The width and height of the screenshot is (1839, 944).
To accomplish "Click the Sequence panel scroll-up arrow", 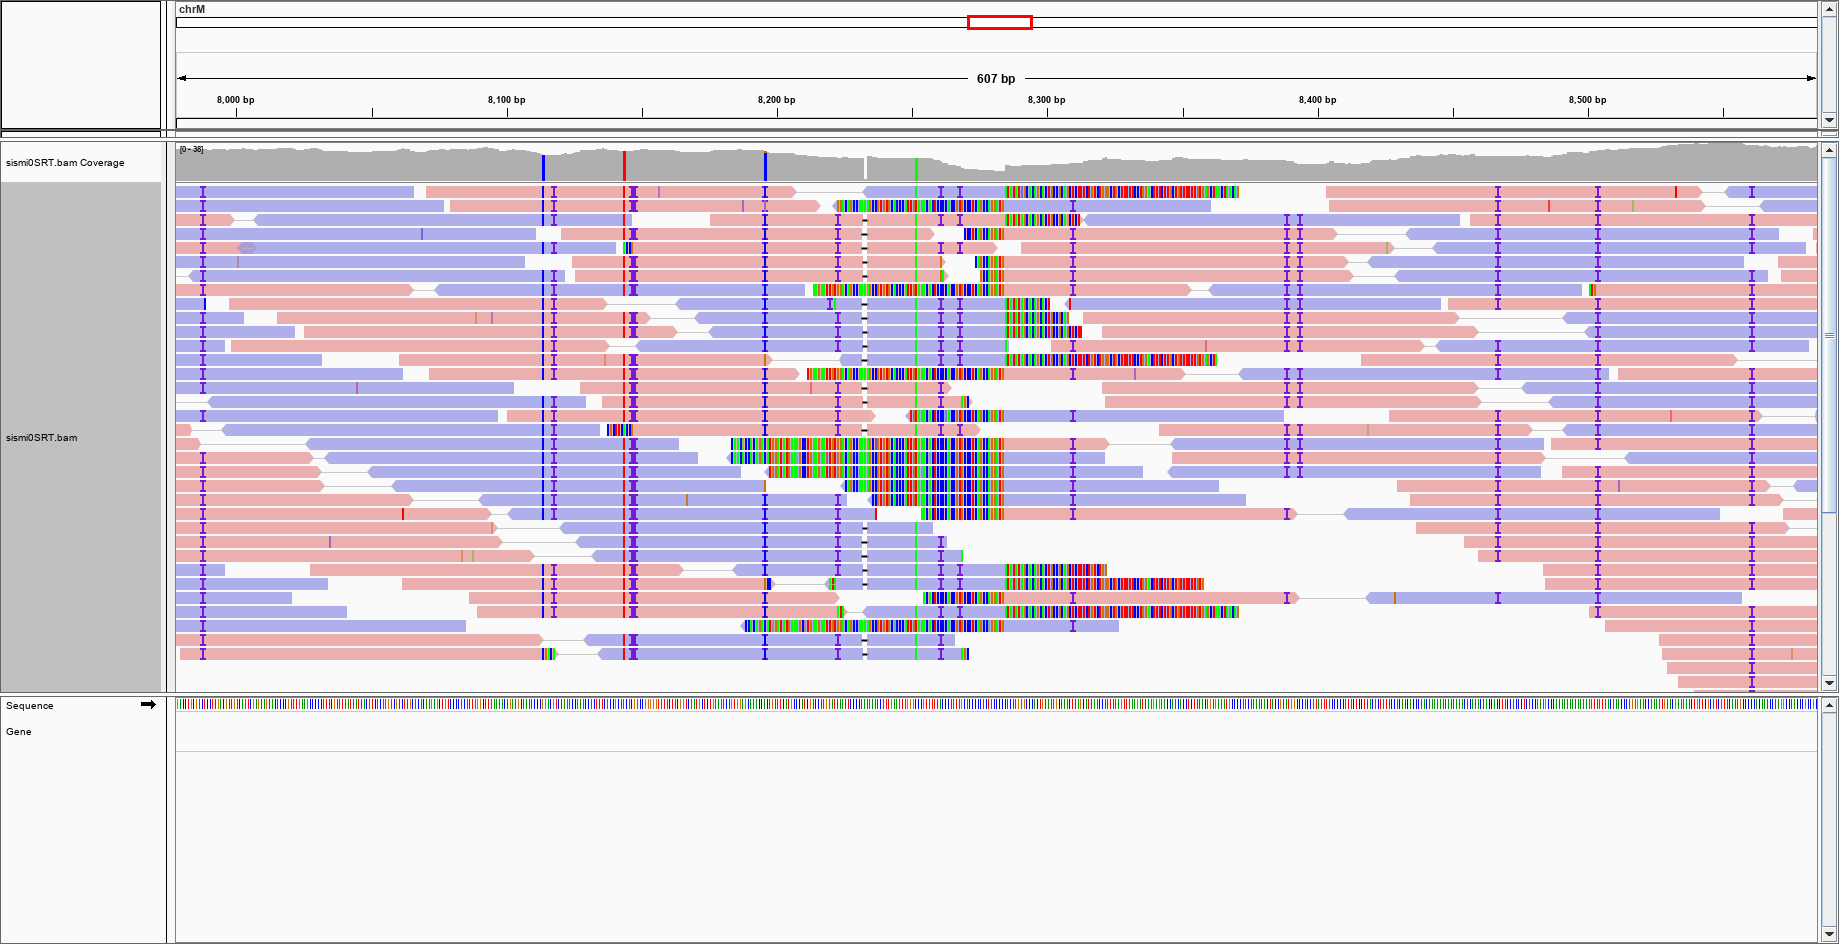I will coord(1829,705).
